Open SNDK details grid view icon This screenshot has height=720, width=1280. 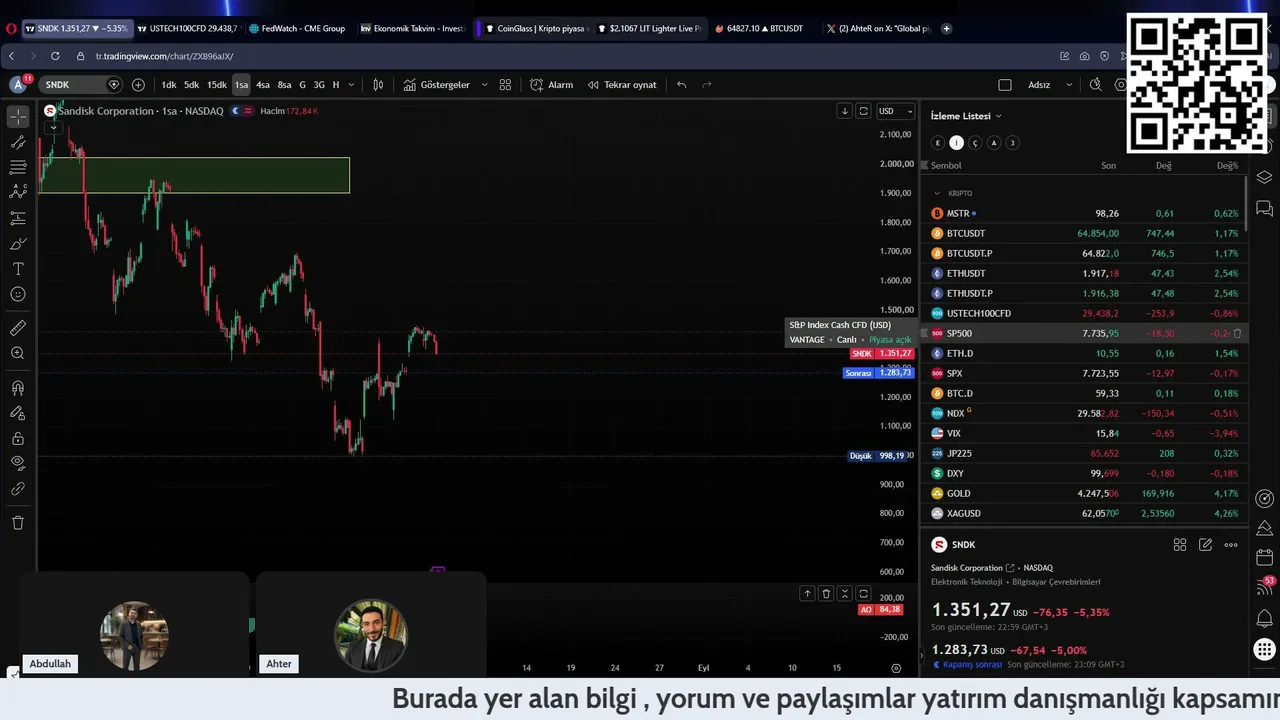(1180, 545)
